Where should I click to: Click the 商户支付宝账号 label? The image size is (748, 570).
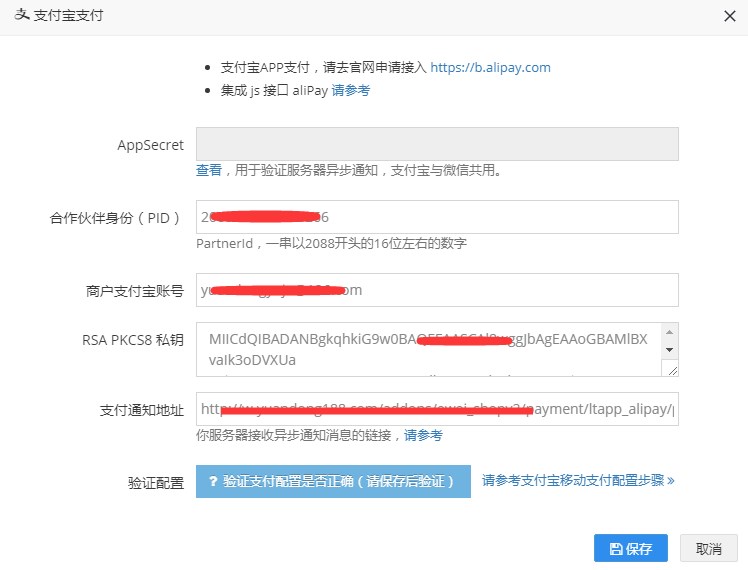pos(135,291)
